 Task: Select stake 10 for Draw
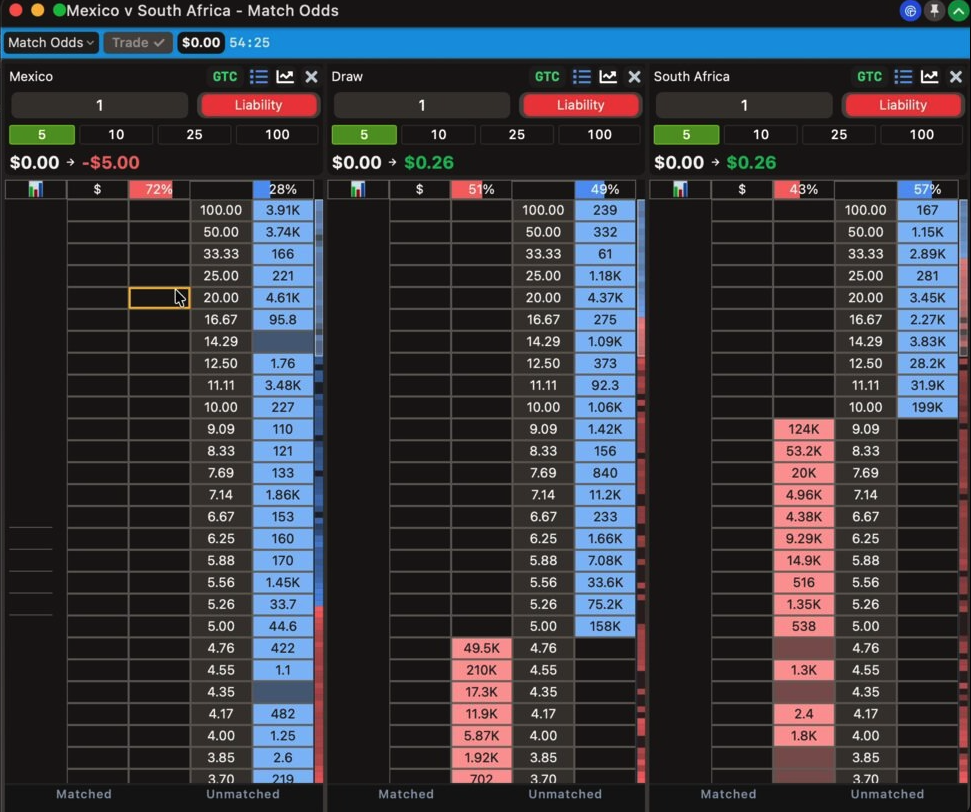pos(438,134)
